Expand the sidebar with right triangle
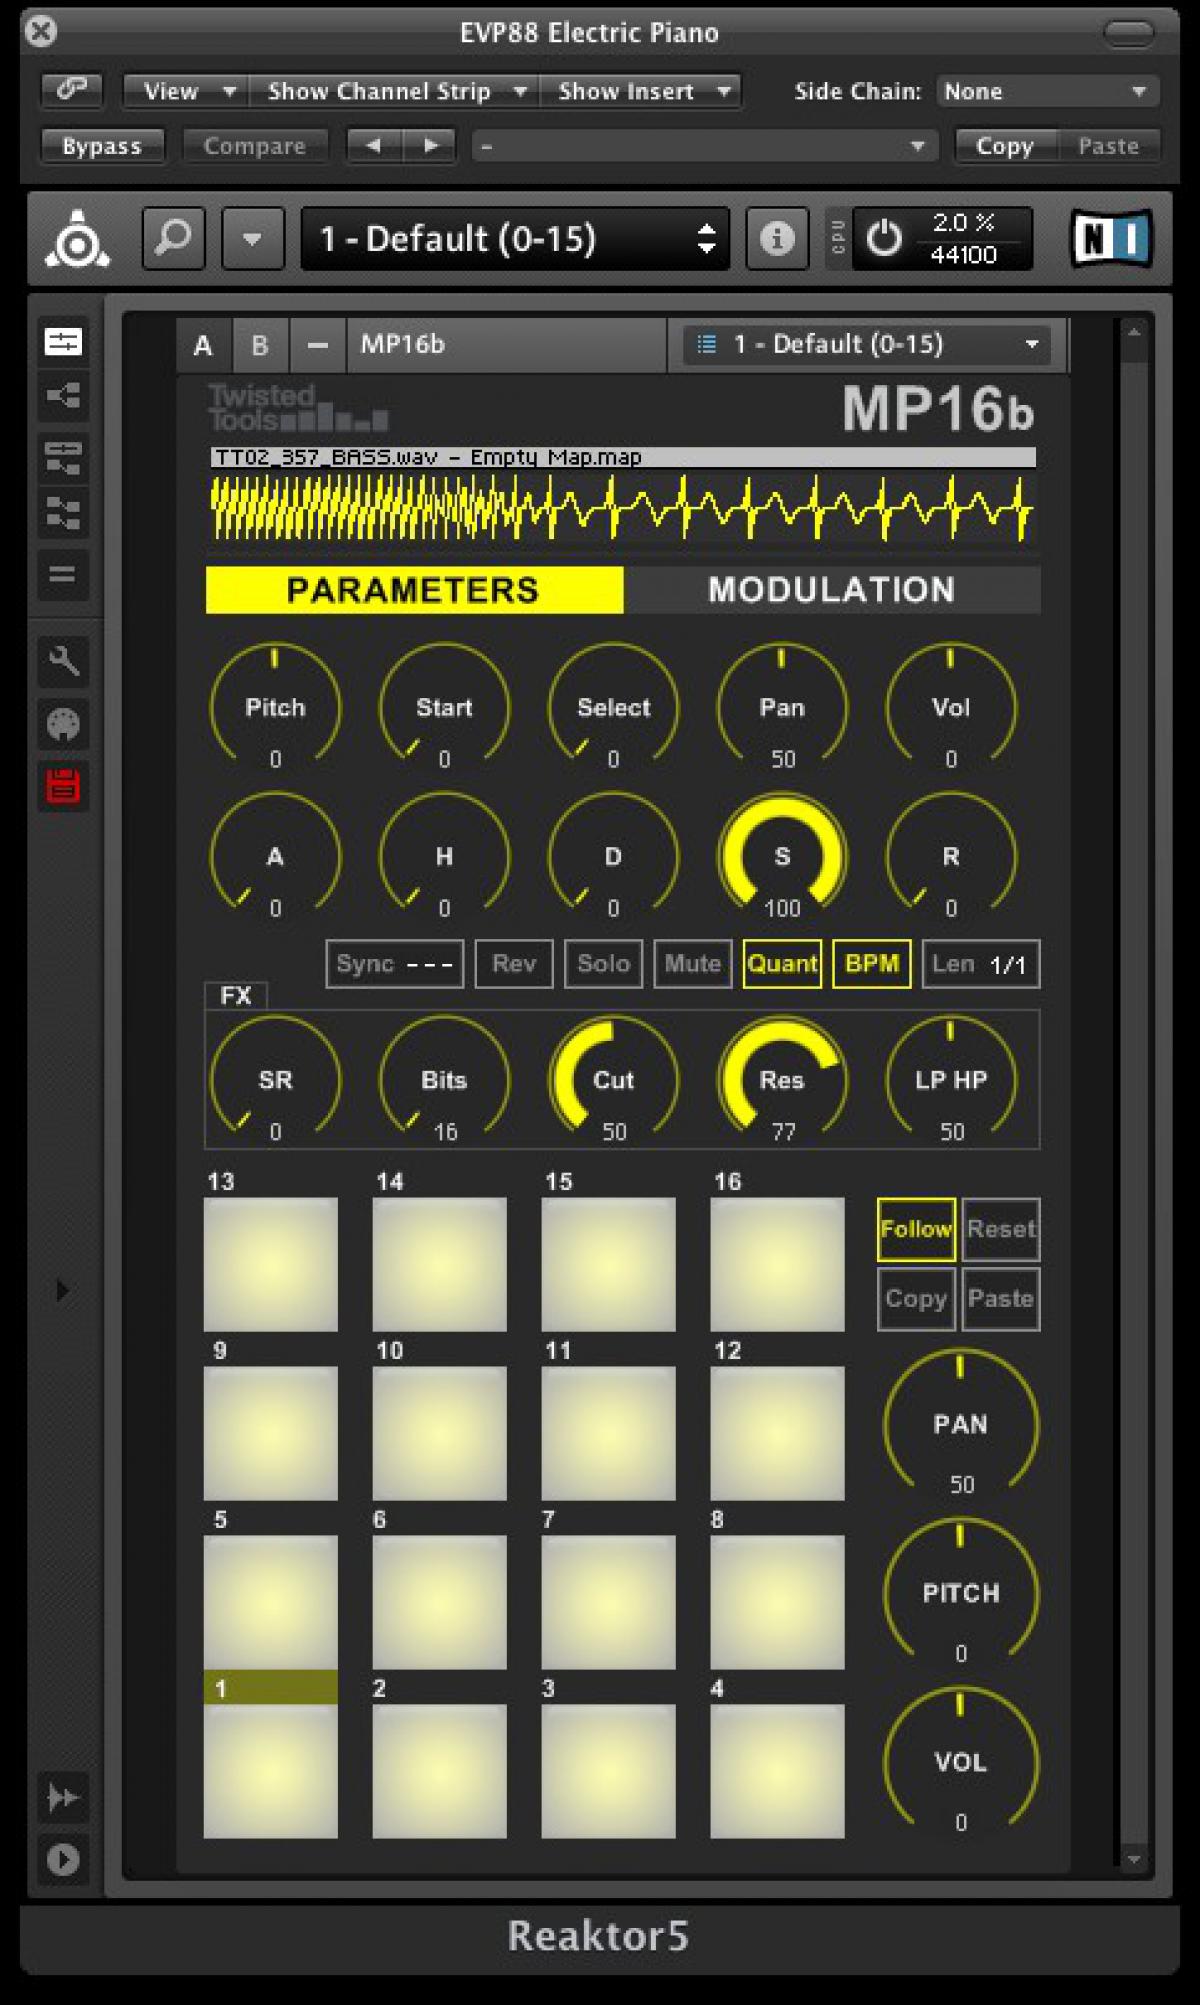 62,1290
